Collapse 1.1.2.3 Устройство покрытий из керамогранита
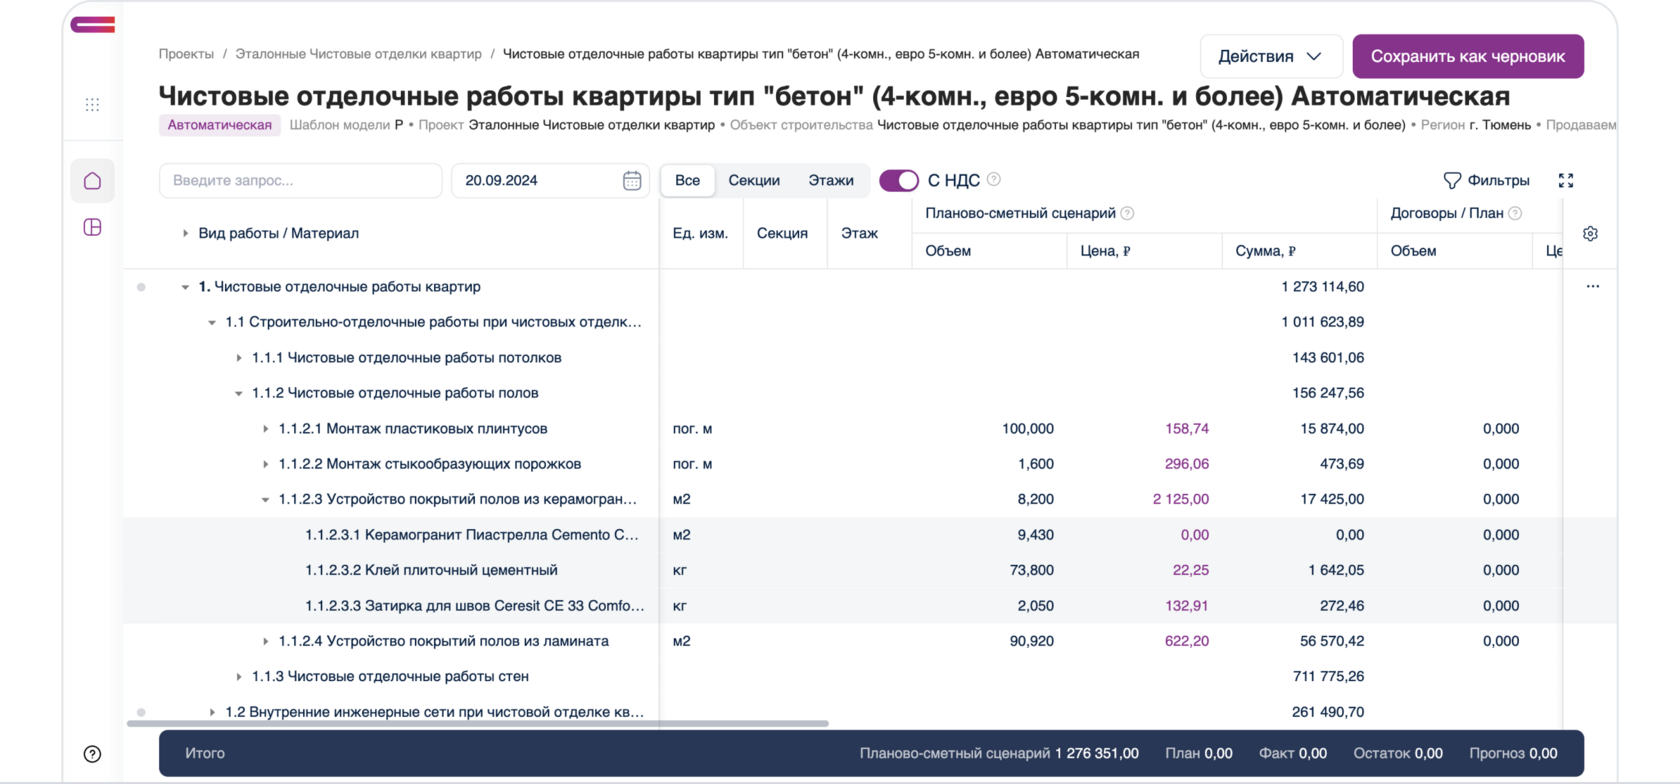Image resolution: width=1680 pixels, height=784 pixels. [x=266, y=499]
